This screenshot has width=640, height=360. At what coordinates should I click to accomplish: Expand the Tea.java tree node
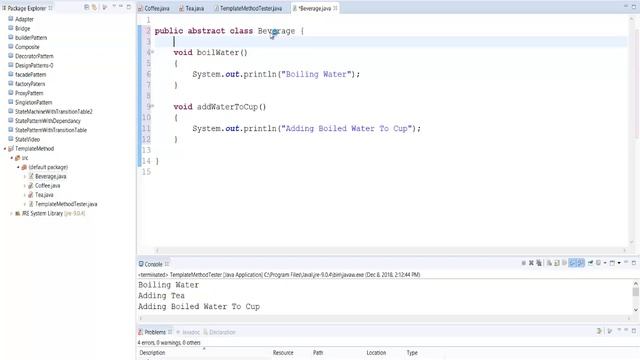(x=24, y=195)
